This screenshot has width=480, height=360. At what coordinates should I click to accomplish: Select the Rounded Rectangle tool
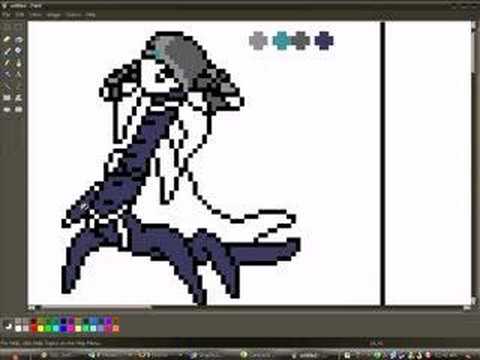[19, 109]
